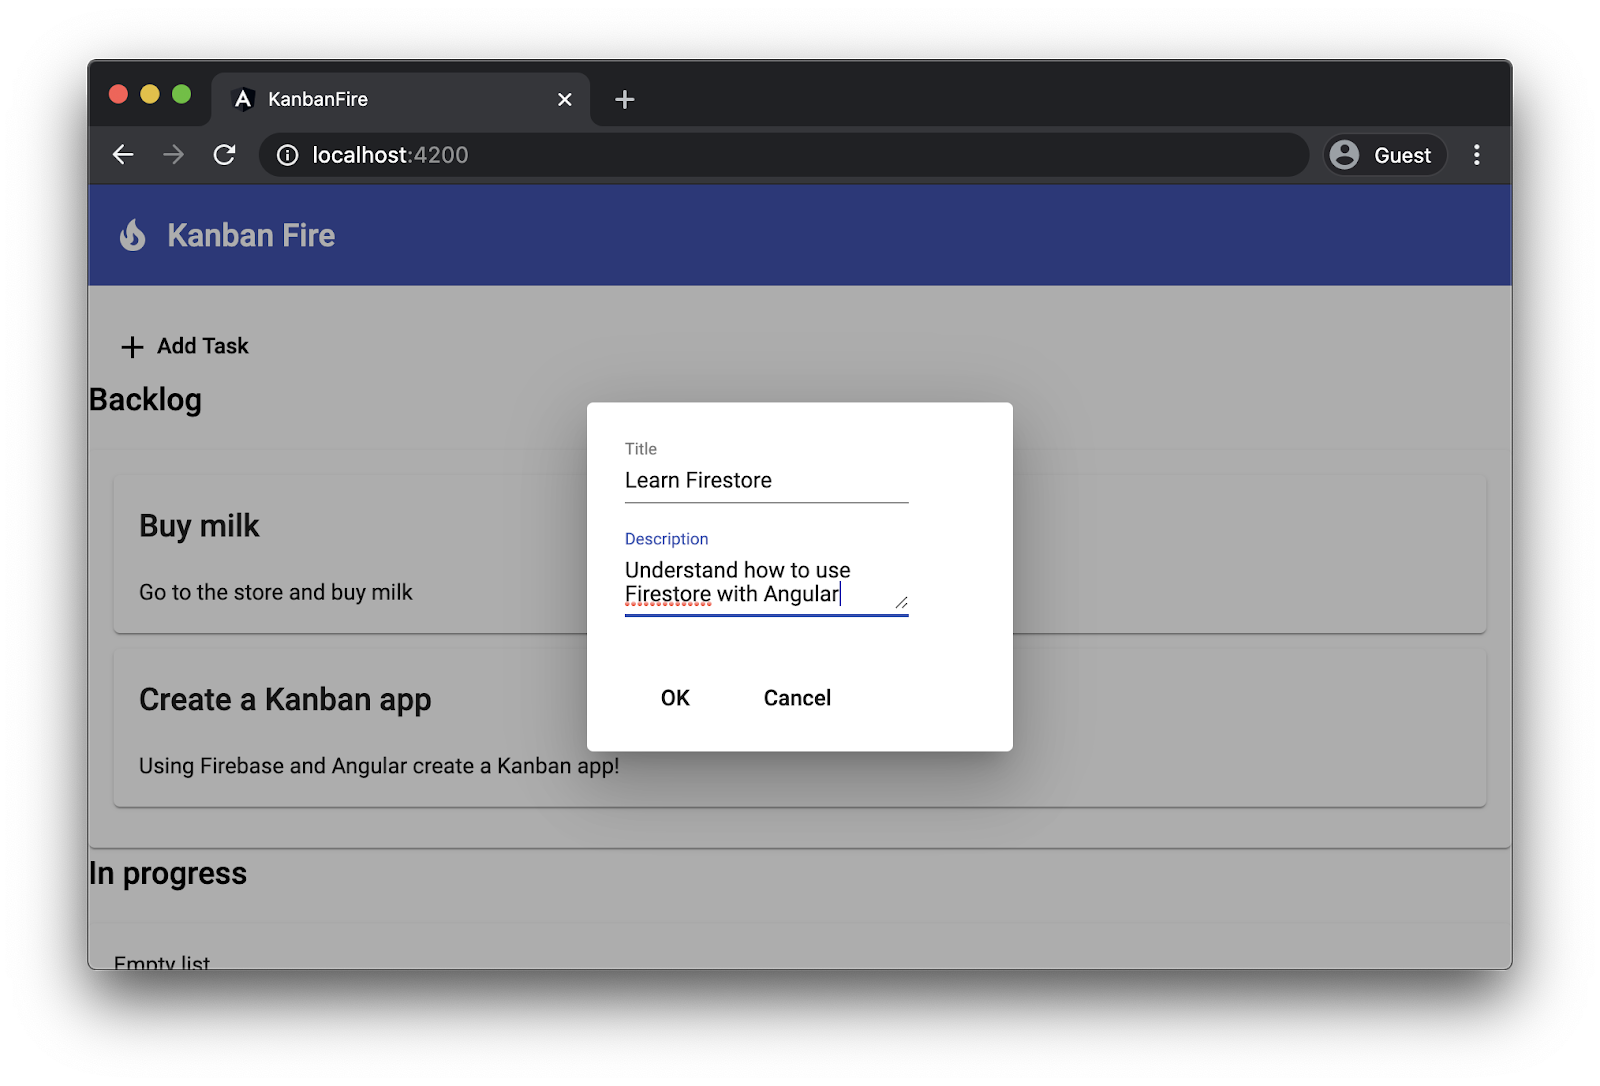Click the plus icon beside Add Task
Viewport: 1600px width, 1086px height.
click(131, 346)
